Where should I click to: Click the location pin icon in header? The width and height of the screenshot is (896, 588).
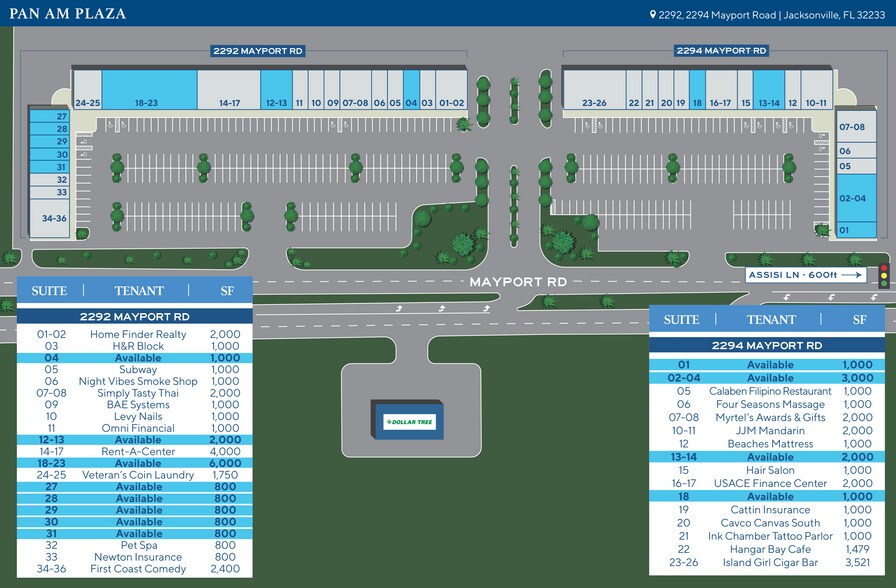[653, 14]
